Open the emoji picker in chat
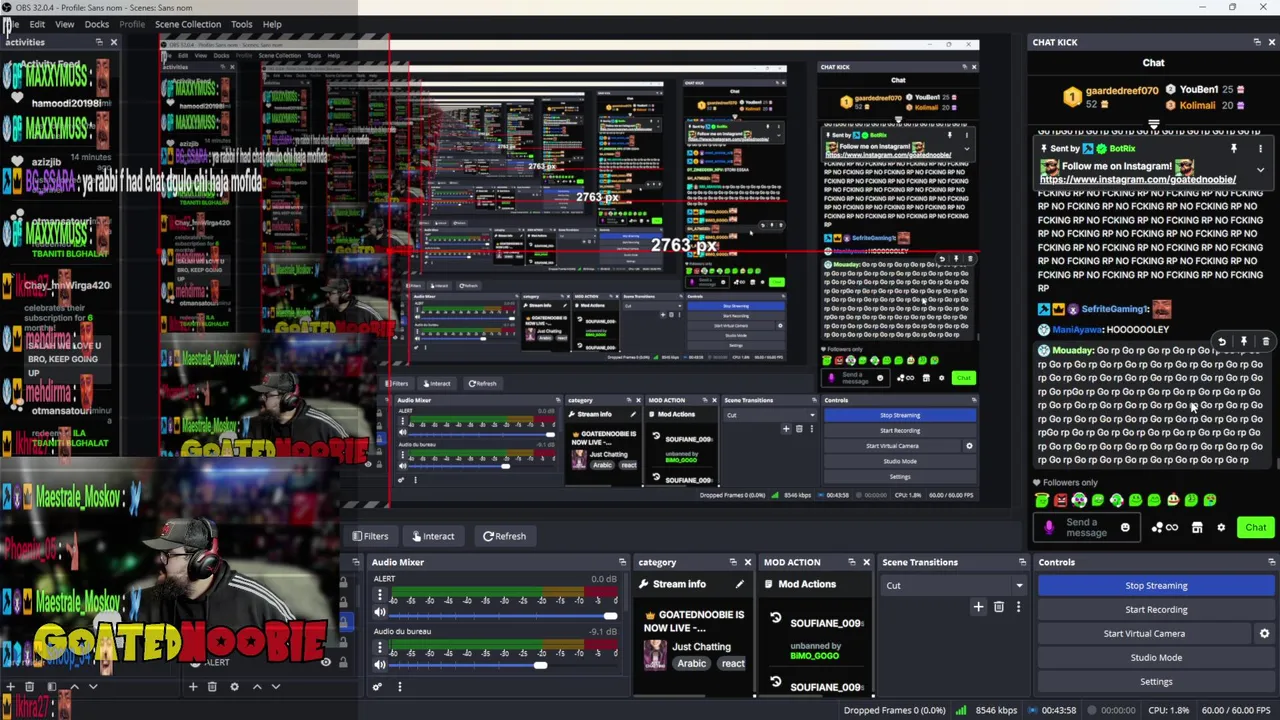 [1125, 528]
